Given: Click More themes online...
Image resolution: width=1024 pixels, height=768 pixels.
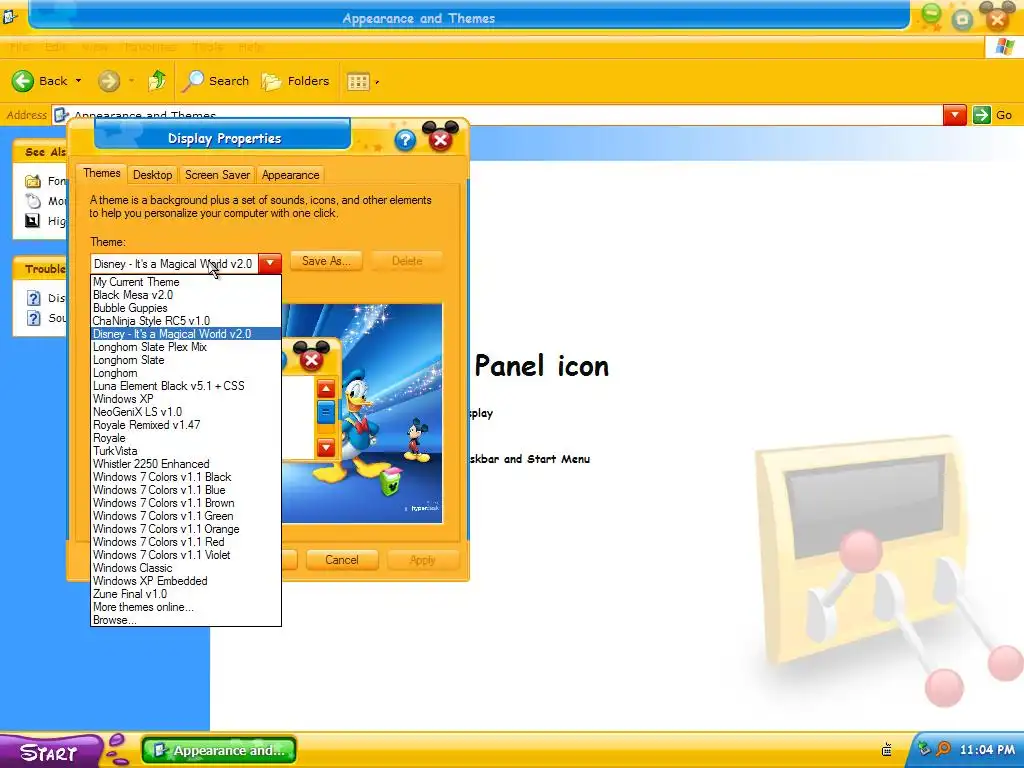Looking at the screenshot, I should coord(186,607).
